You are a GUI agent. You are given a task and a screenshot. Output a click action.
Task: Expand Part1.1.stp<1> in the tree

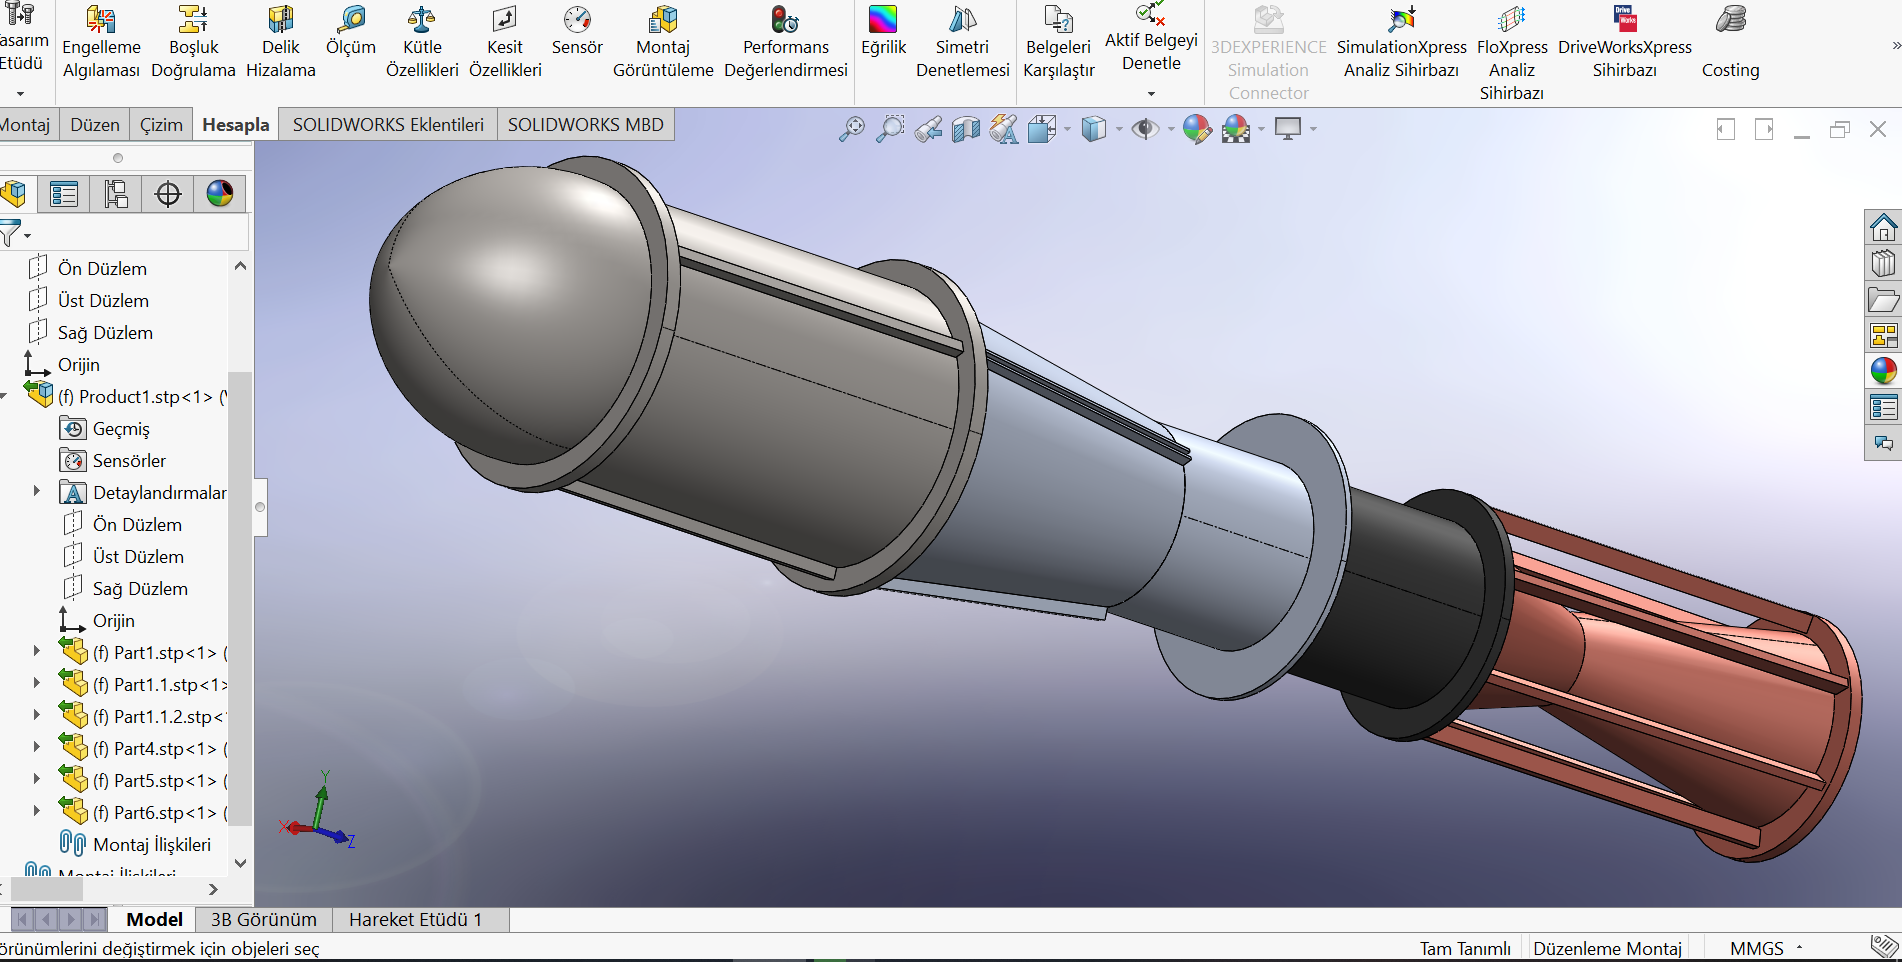pyautogui.click(x=37, y=684)
